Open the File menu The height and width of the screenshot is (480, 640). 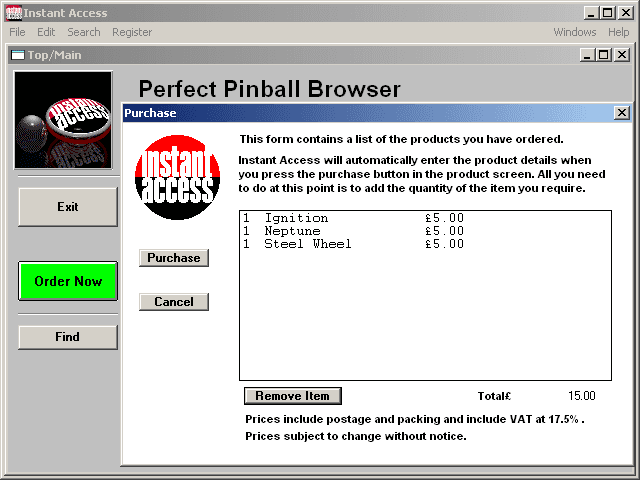[17, 32]
